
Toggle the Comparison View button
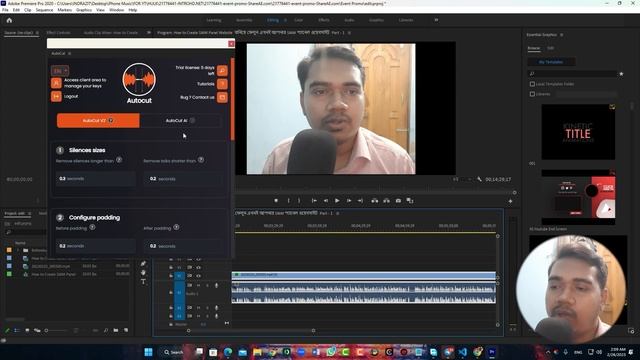click(x=410, y=200)
